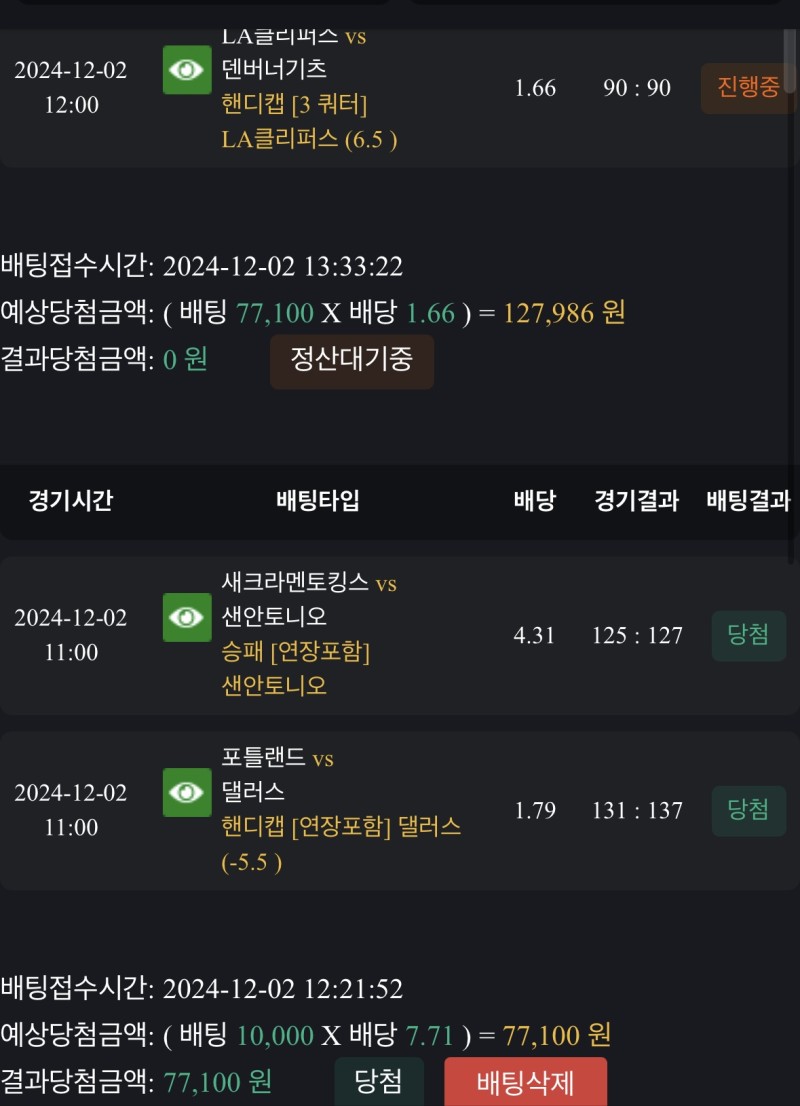Click the 당첨 badge in 새크라멘토킹스 row

click(748, 636)
